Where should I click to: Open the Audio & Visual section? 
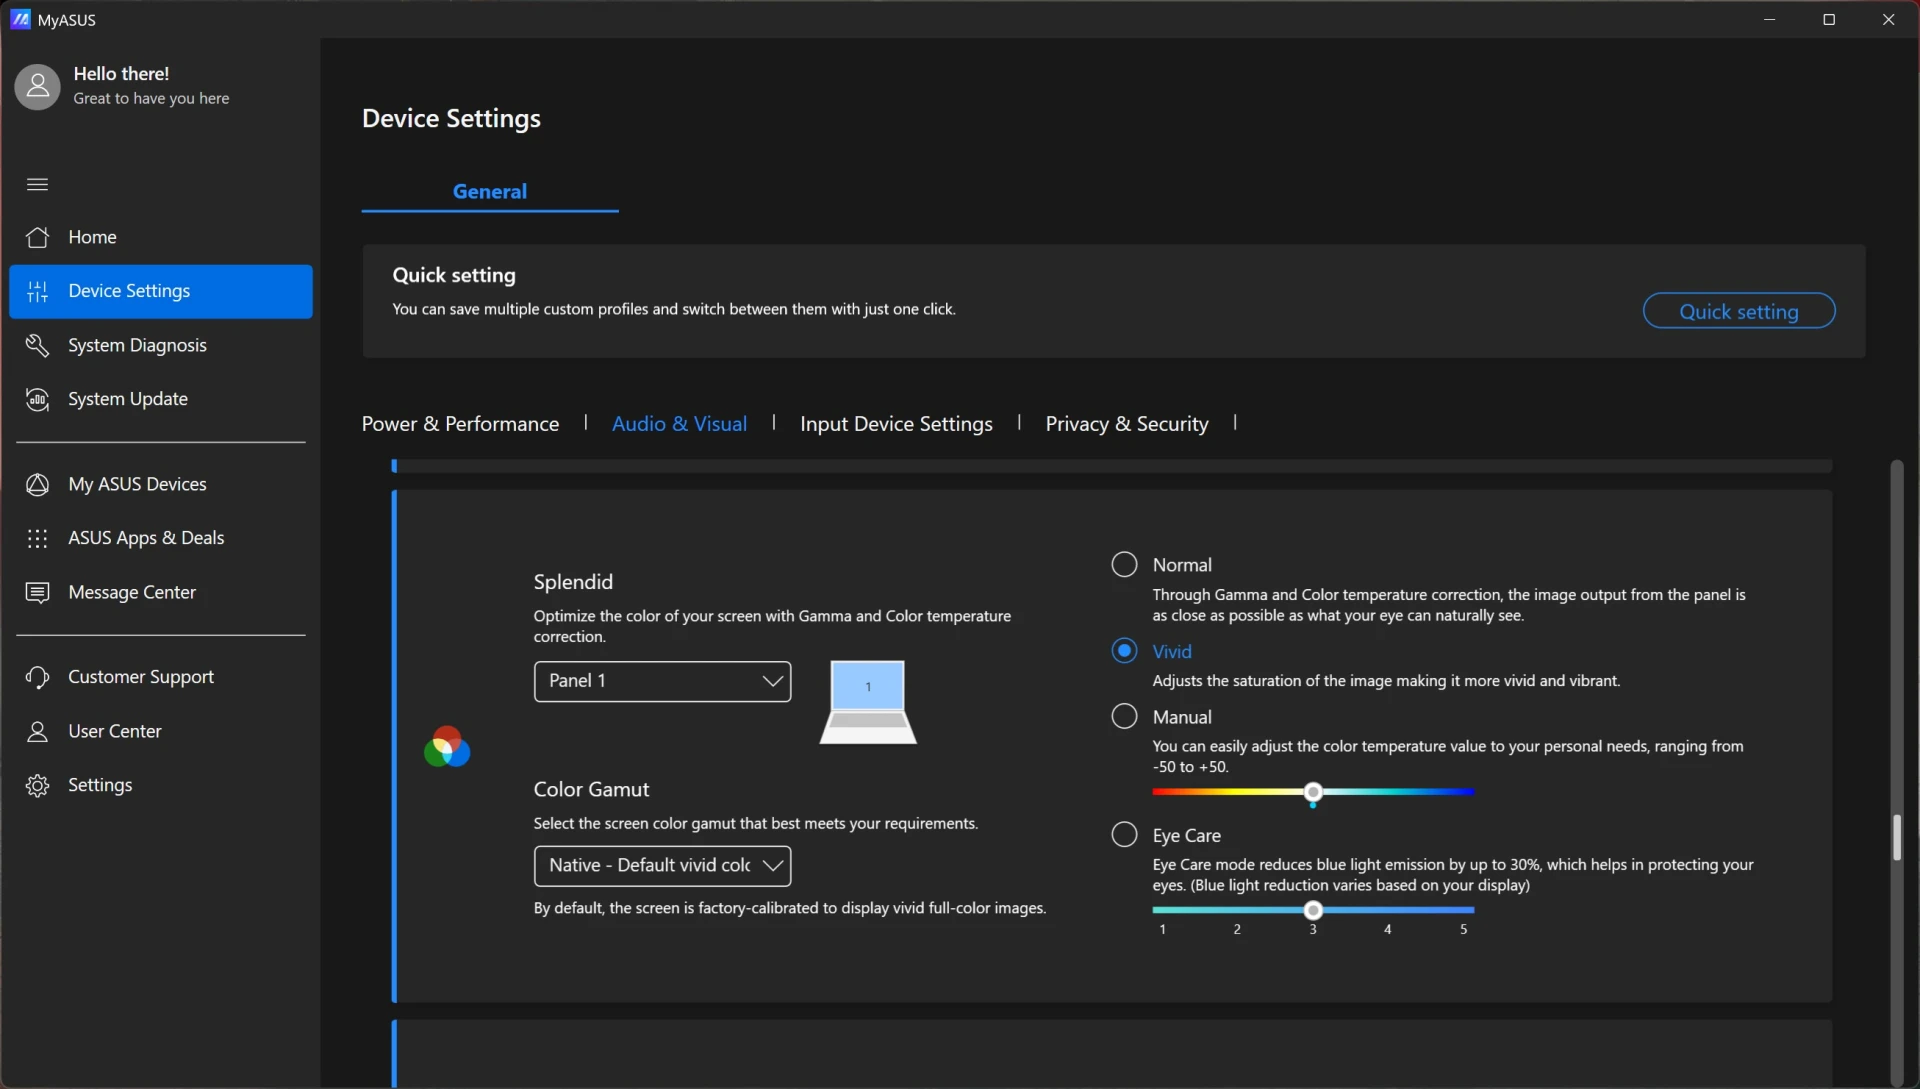point(679,424)
